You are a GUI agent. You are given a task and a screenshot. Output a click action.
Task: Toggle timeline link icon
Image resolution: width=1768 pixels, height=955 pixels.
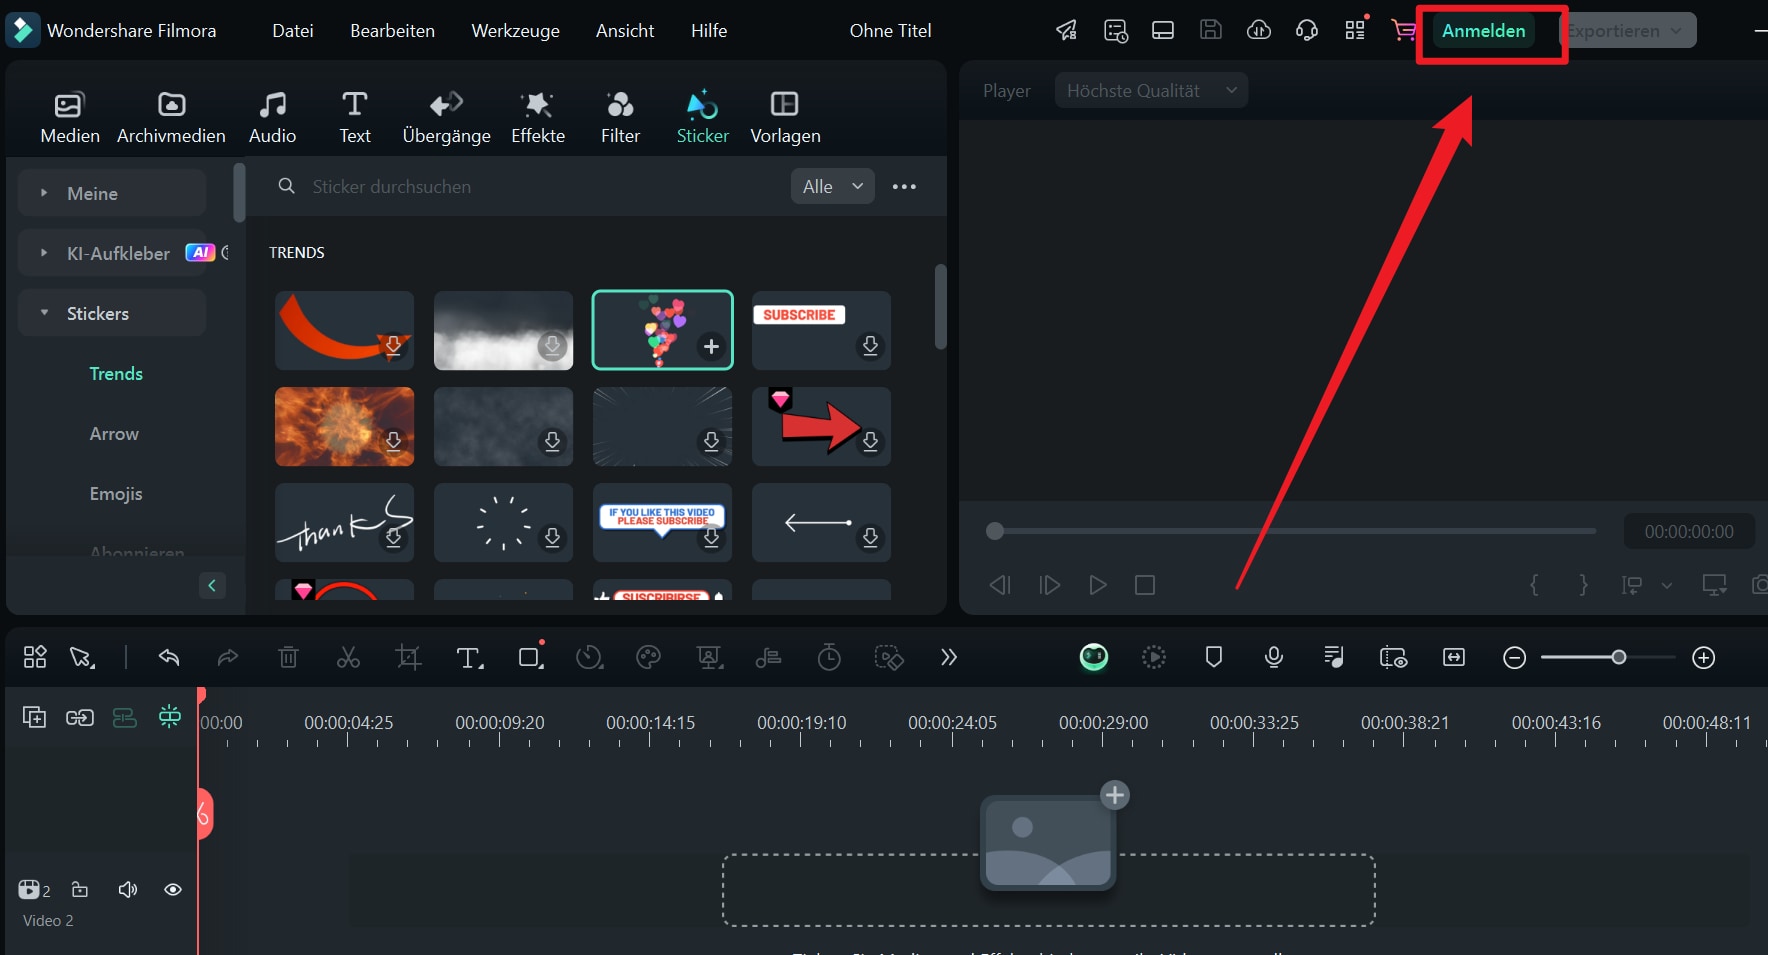(80, 717)
